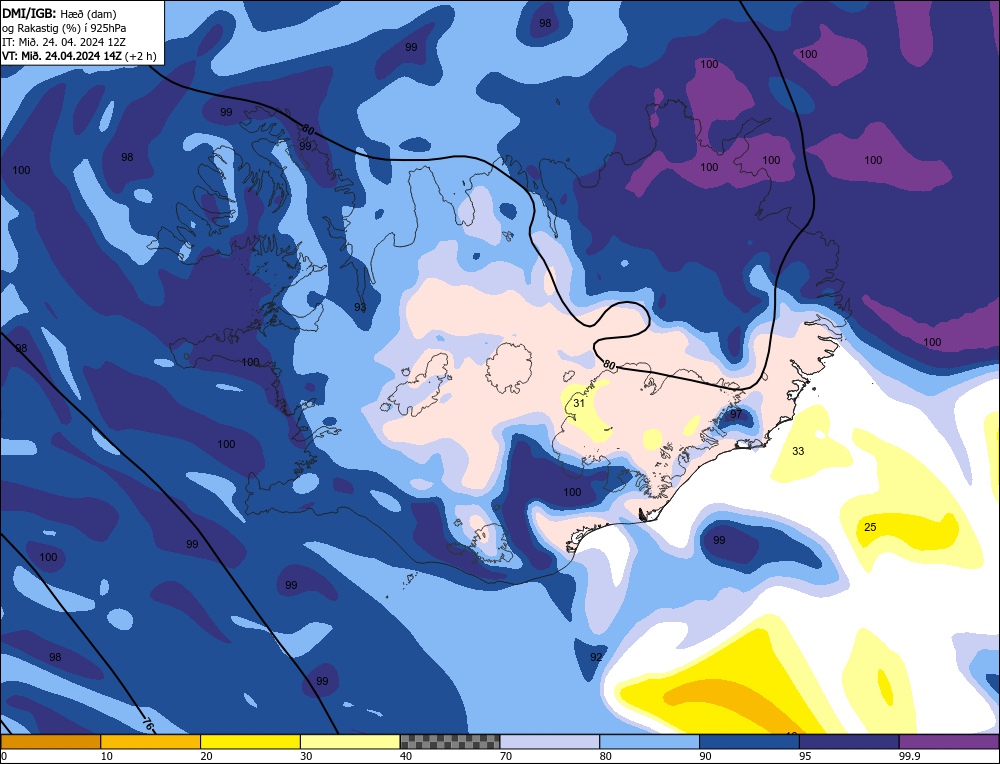Click the 'VT: Mið. 24.04.2024 14Z (+2 h)' line
Viewport: 1000px width, 764px height.
point(79,55)
